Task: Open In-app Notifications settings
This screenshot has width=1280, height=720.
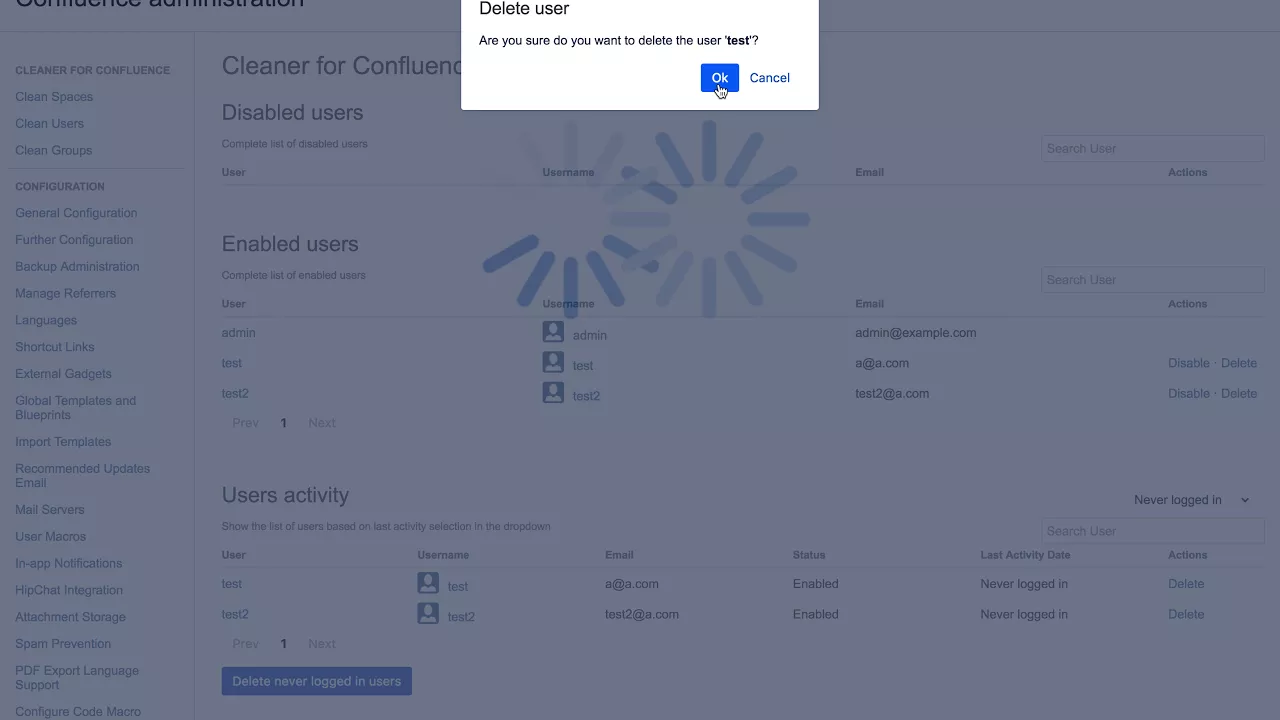Action: 68,564
